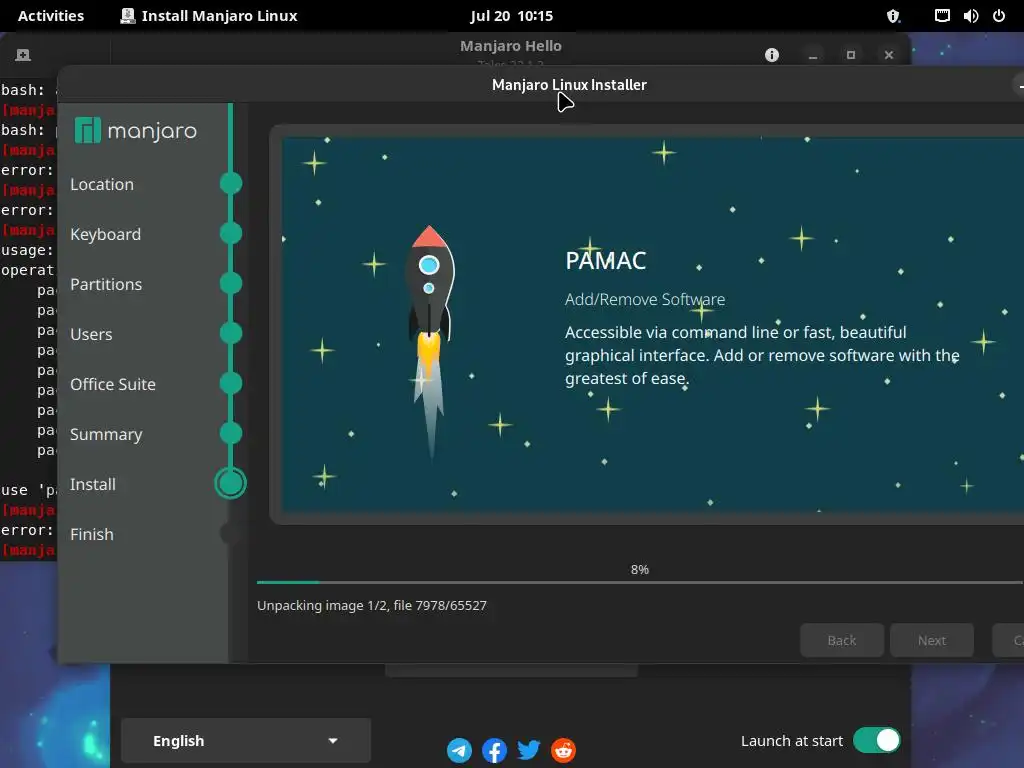Click the Manjaro Linux Installer title bar
1024x768 pixels.
[569, 85]
